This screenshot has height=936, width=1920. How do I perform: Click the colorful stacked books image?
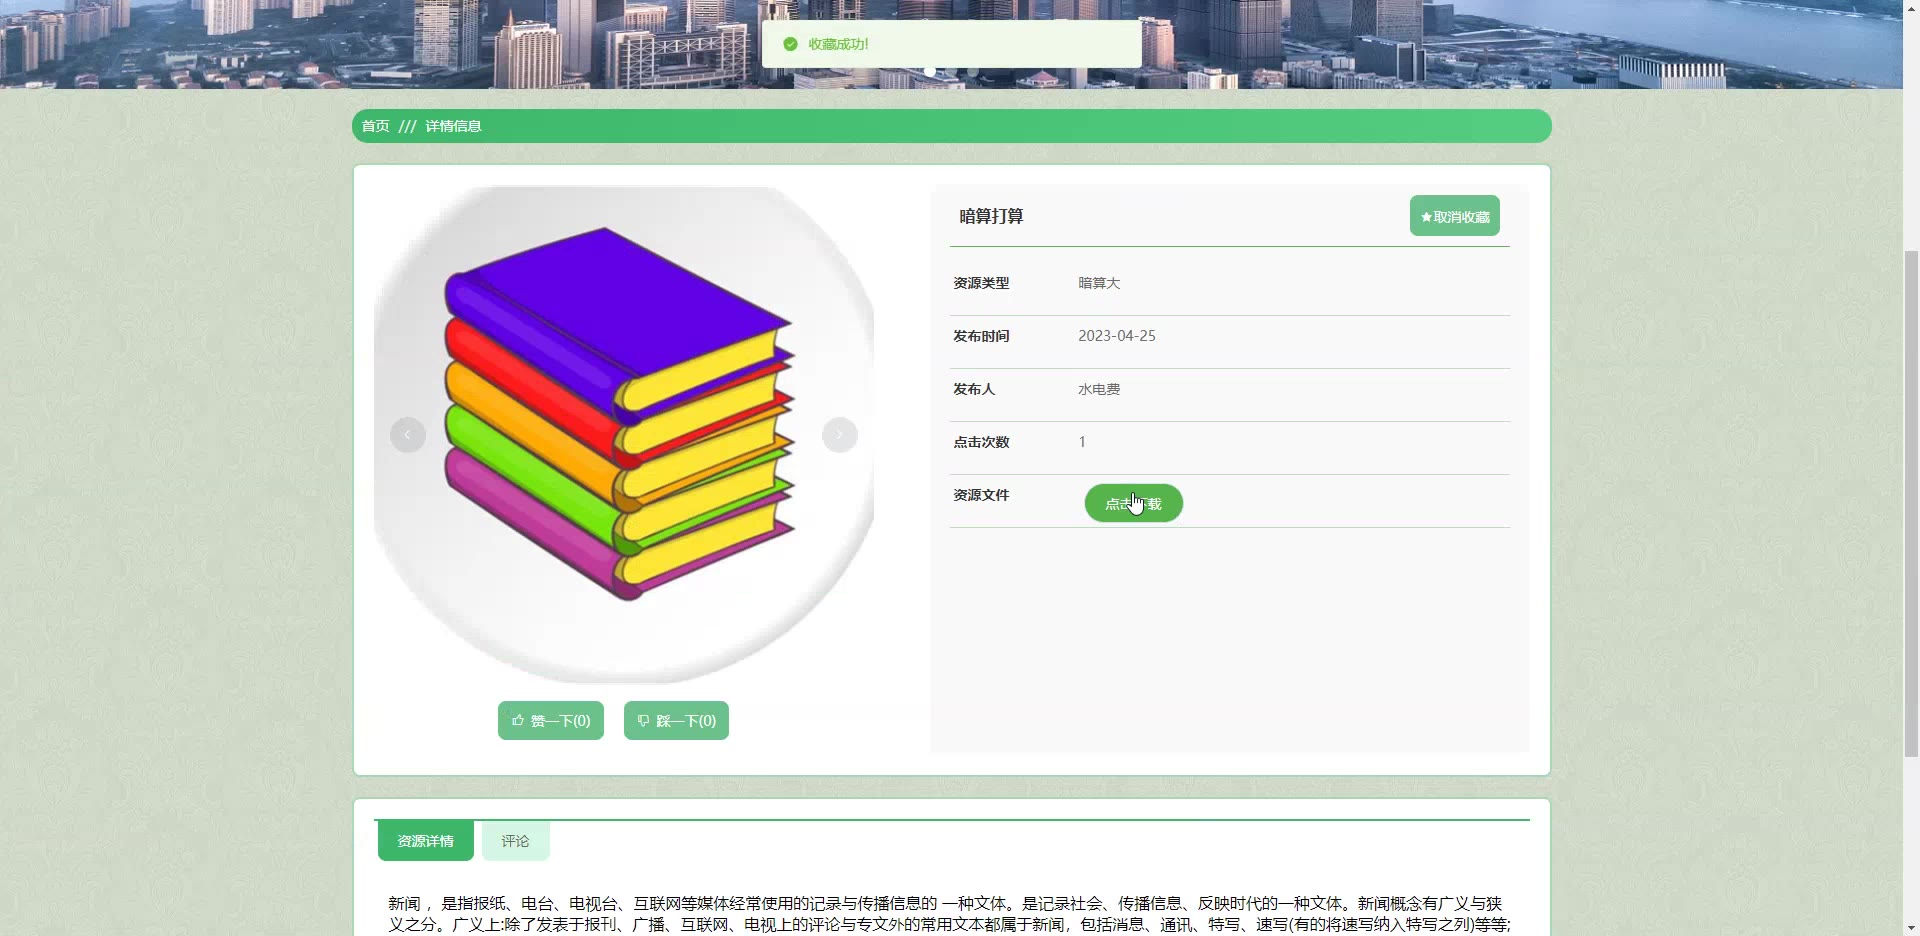pos(620,415)
